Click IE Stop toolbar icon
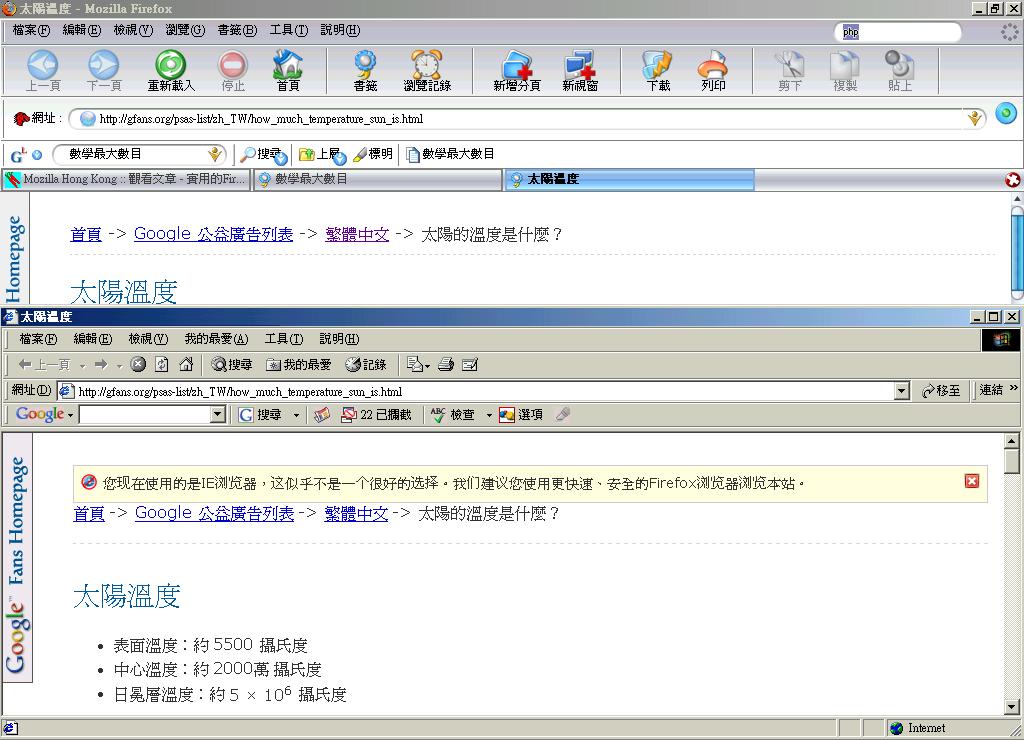 pos(138,364)
